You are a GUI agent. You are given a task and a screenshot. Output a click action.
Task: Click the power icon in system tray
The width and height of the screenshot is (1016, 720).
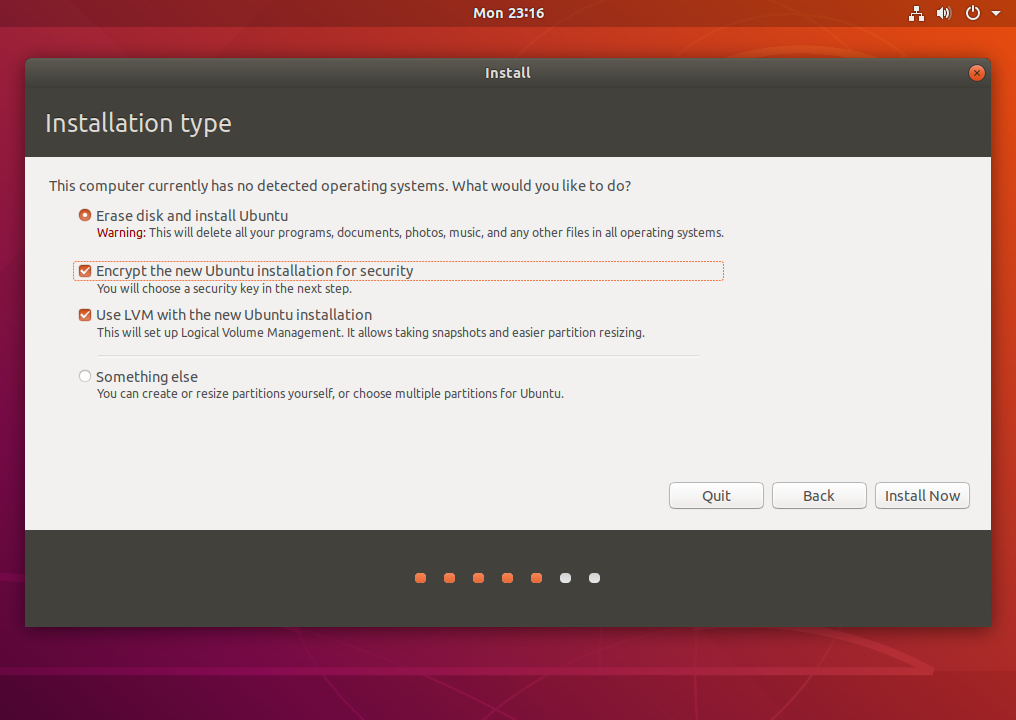(972, 13)
